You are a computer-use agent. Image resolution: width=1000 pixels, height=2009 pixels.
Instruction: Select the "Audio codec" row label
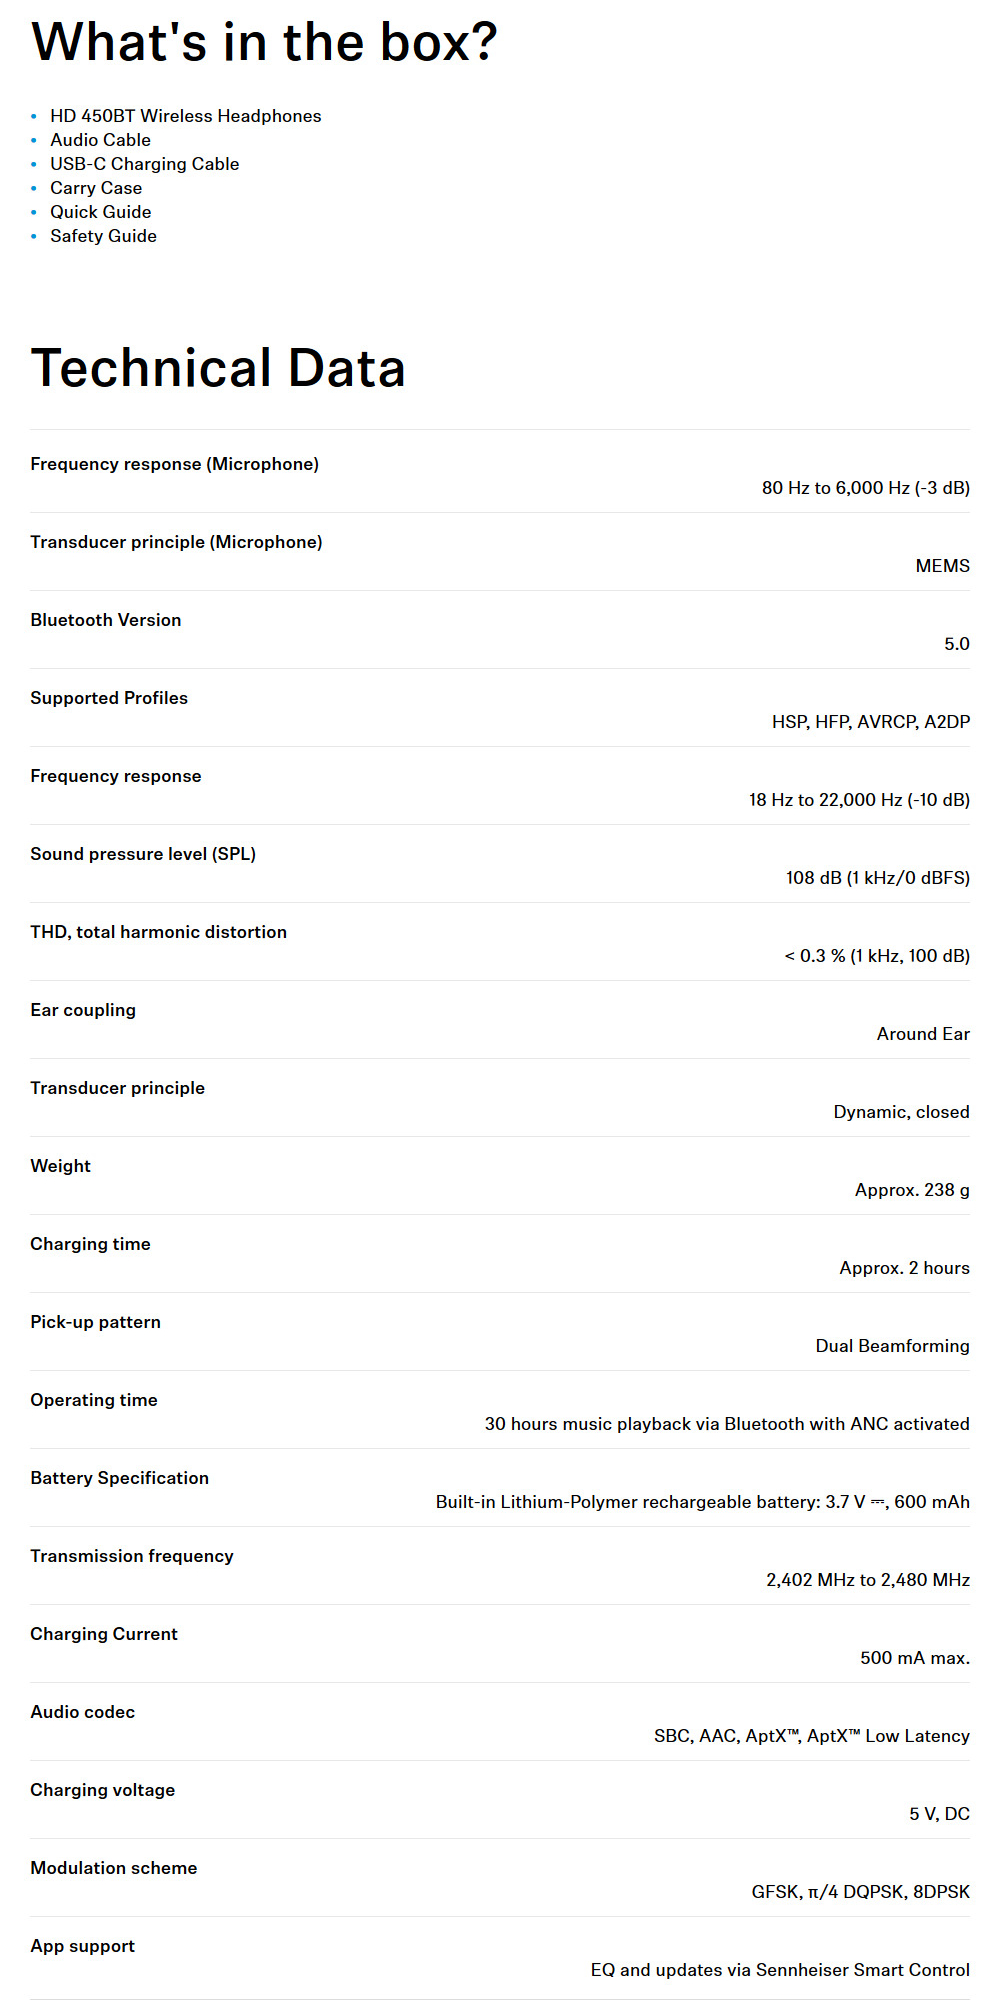coord(83,1712)
